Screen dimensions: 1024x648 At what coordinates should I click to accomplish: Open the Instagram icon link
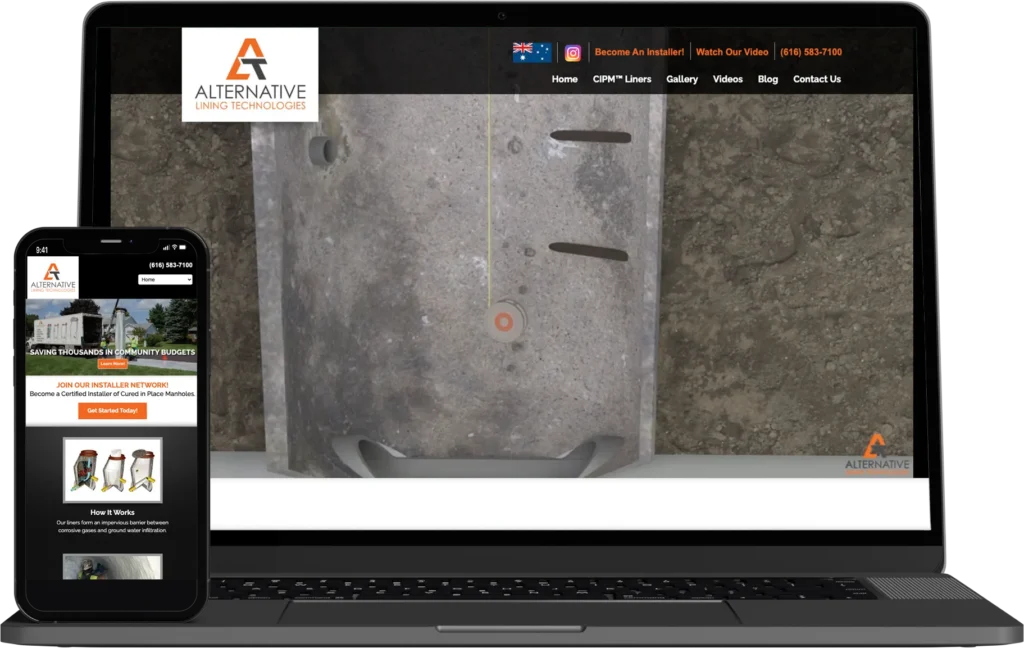573,53
